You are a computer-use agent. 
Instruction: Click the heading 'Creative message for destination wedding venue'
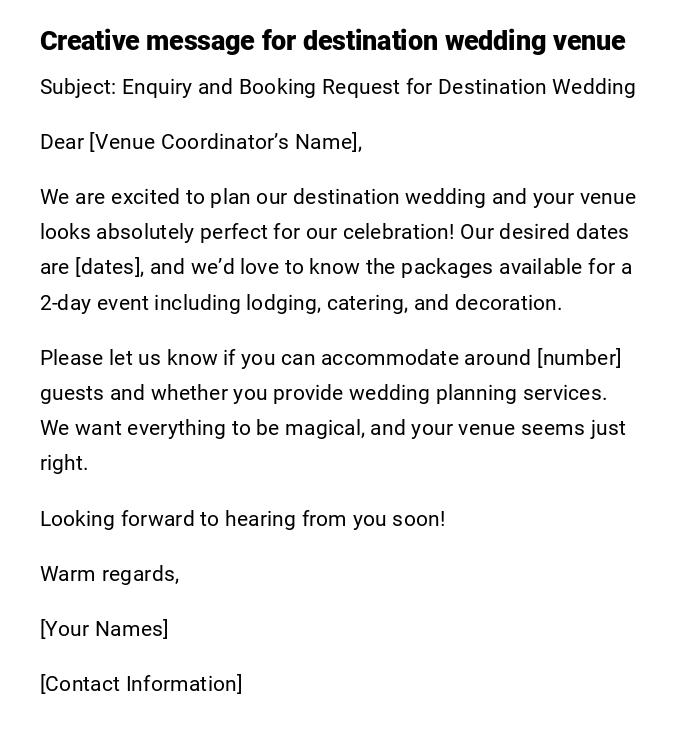(332, 41)
